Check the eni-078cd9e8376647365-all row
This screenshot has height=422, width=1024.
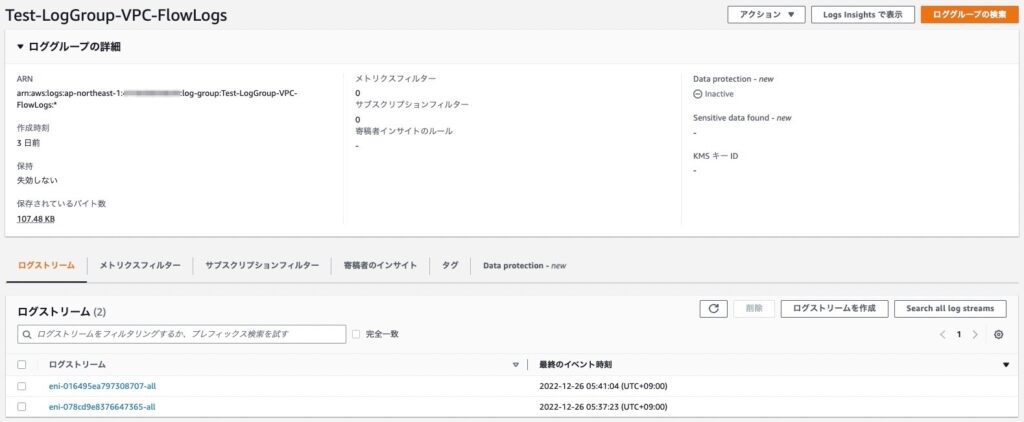coord(22,406)
